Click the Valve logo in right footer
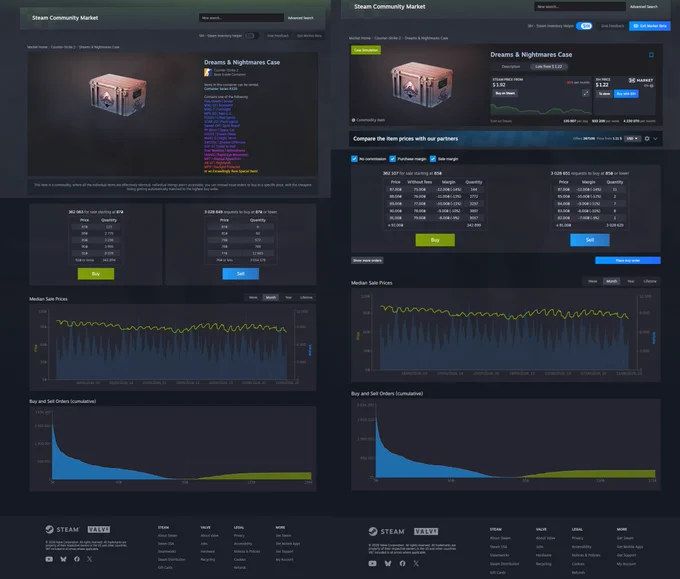This screenshot has width=680, height=579. point(426,531)
